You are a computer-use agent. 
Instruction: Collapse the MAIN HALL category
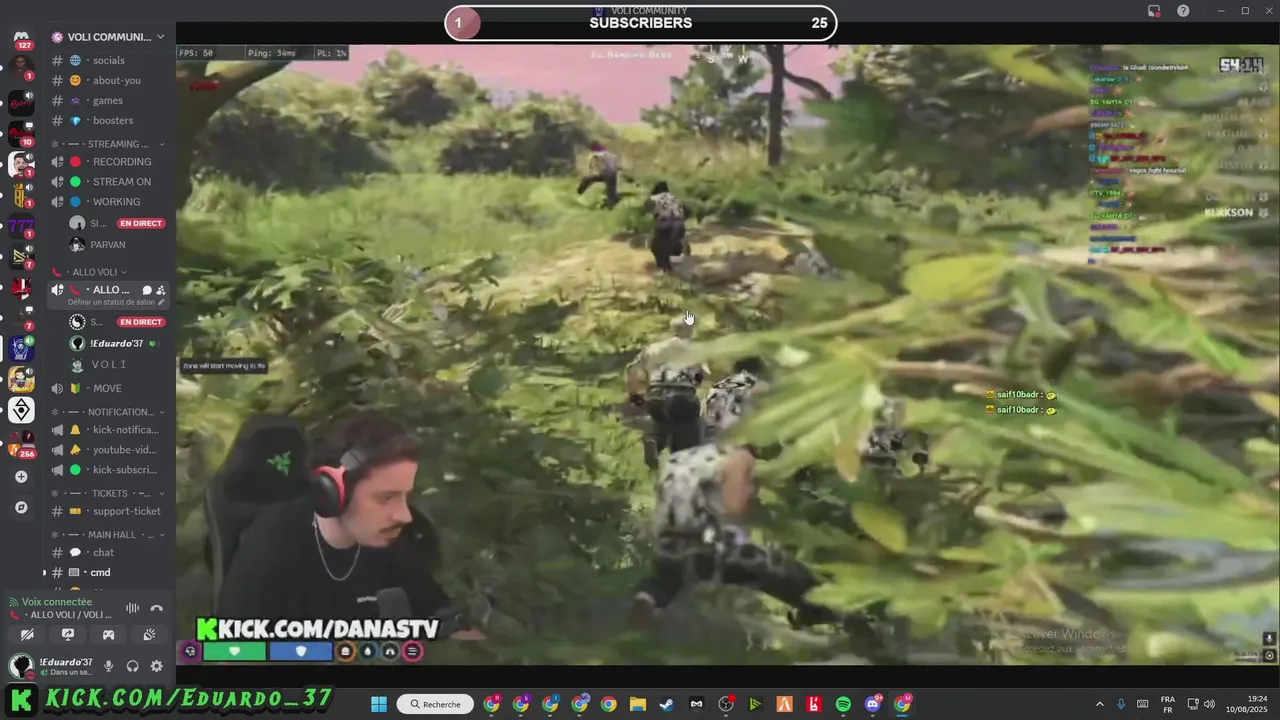(109, 535)
